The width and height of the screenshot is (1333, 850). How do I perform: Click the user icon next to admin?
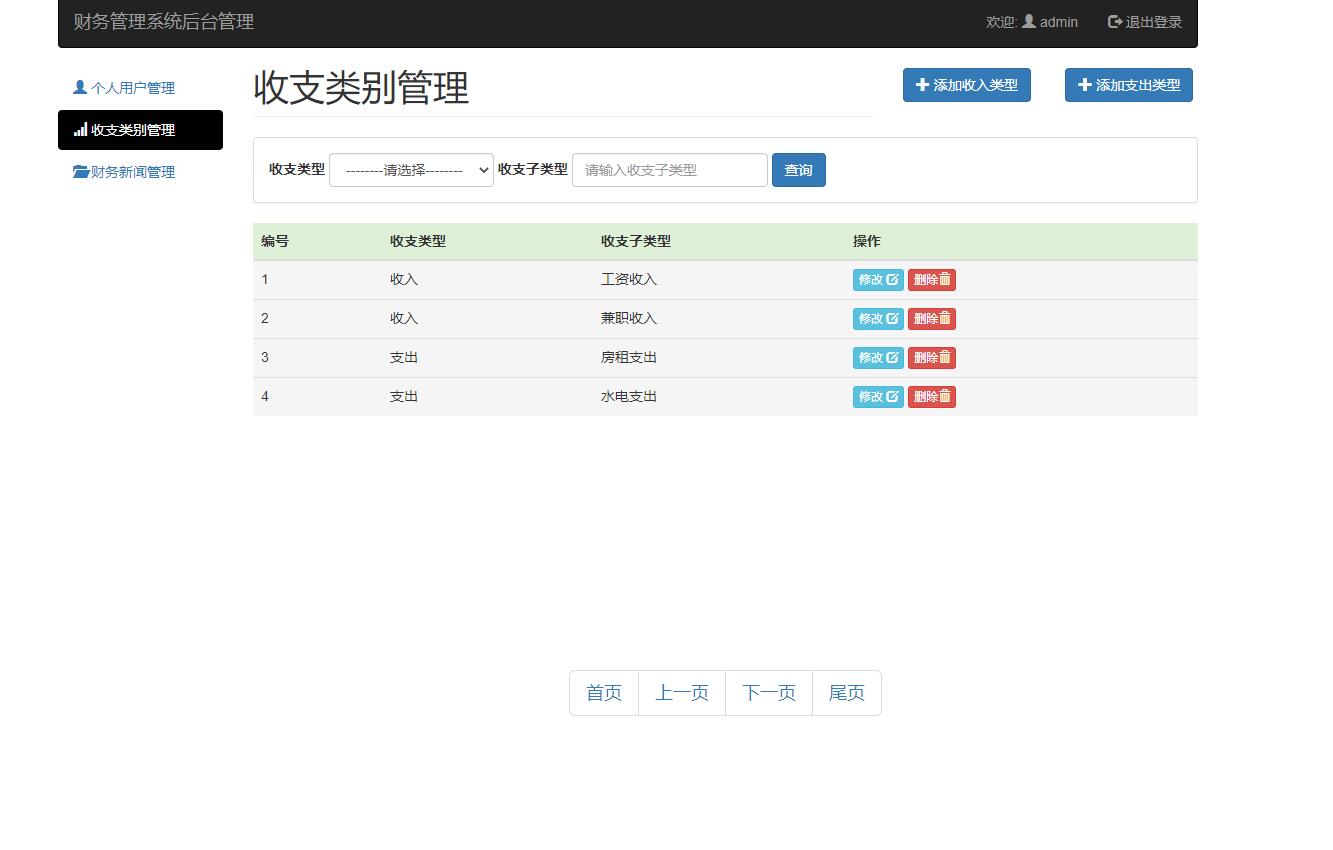coord(1029,21)
